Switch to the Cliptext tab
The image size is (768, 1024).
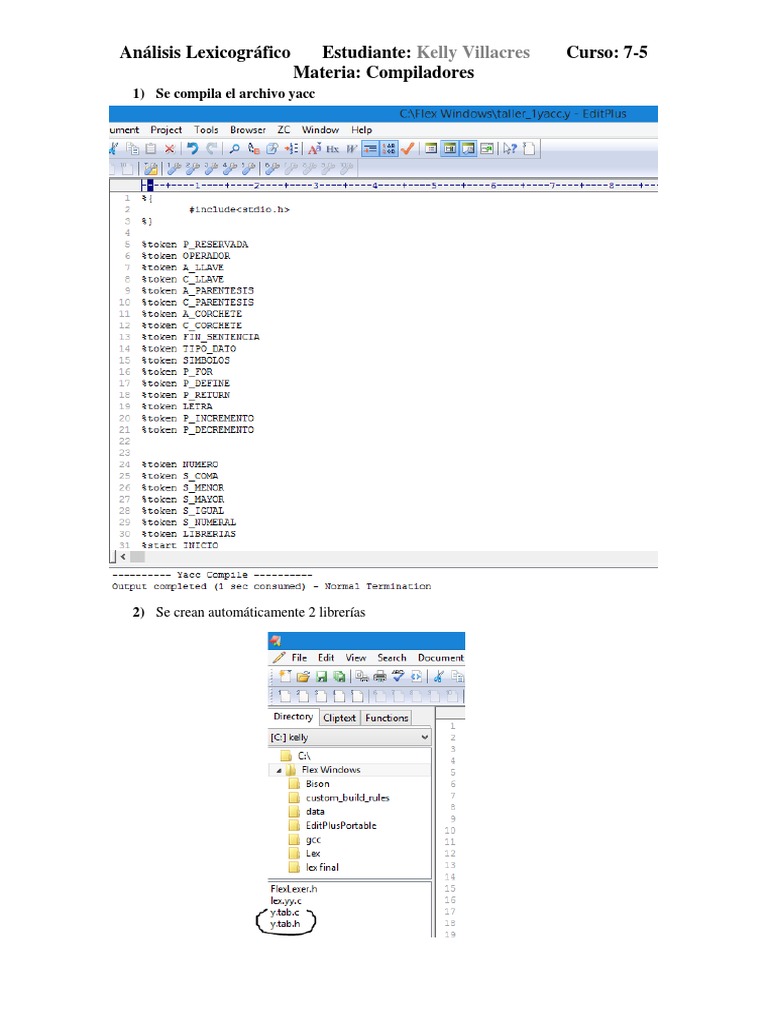(x=340, y=718)
